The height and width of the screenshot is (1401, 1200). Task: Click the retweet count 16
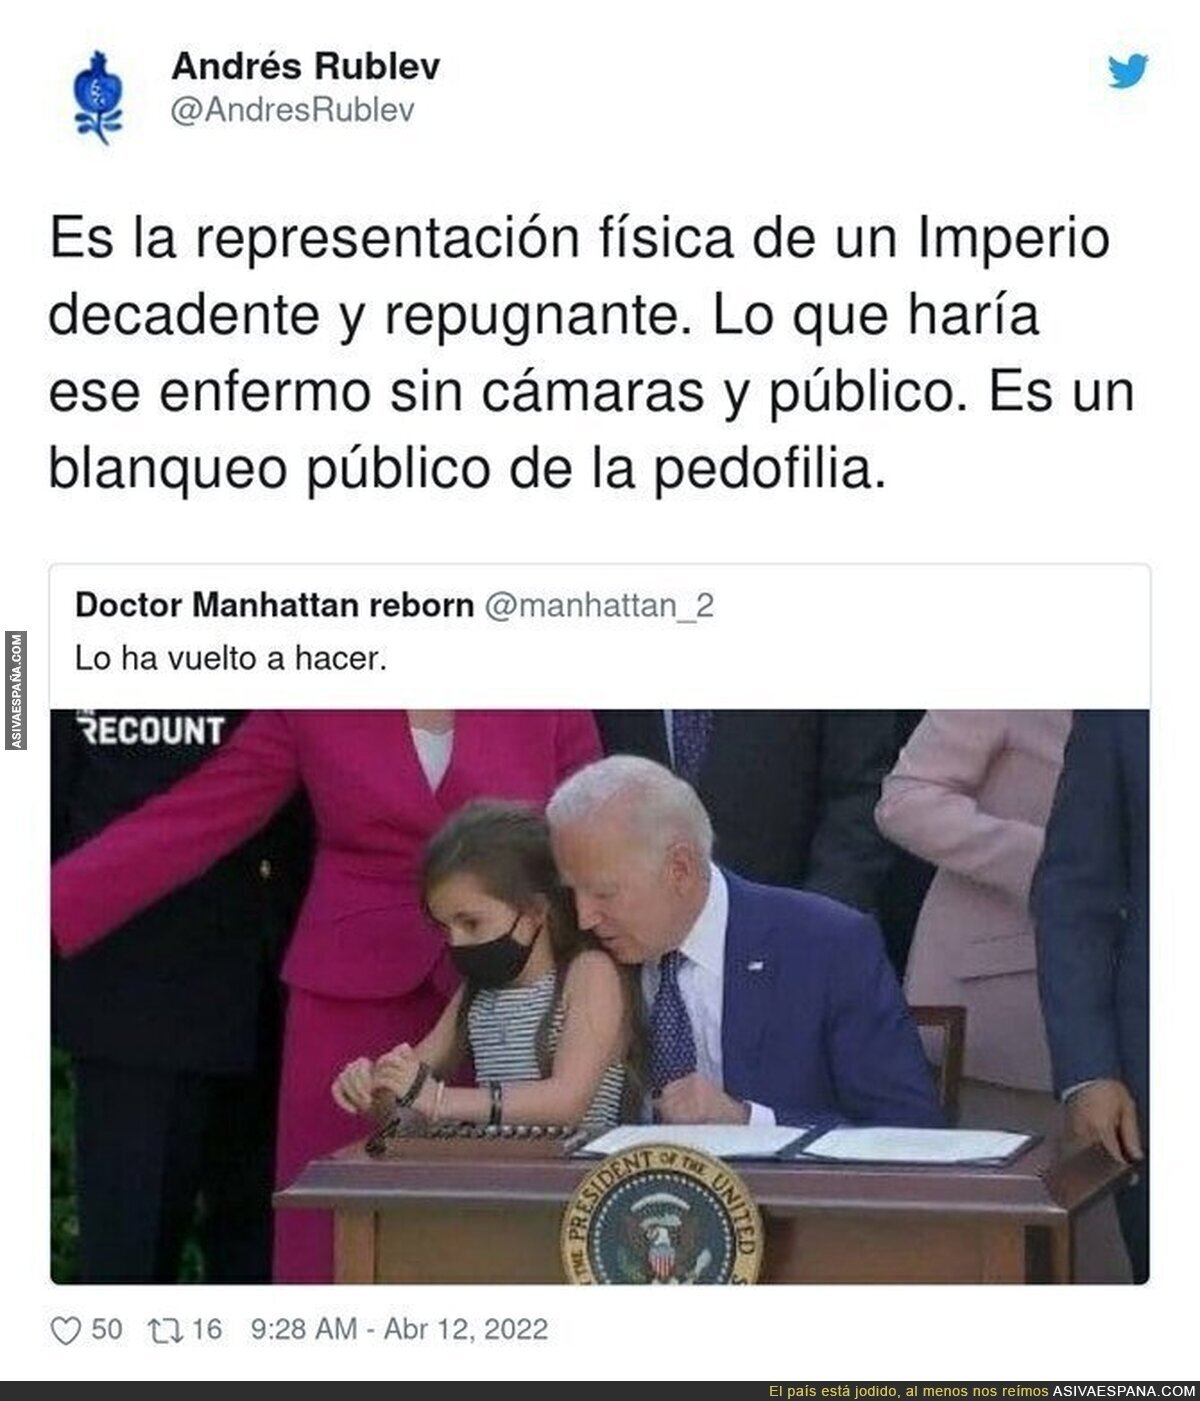point(204,1329)
